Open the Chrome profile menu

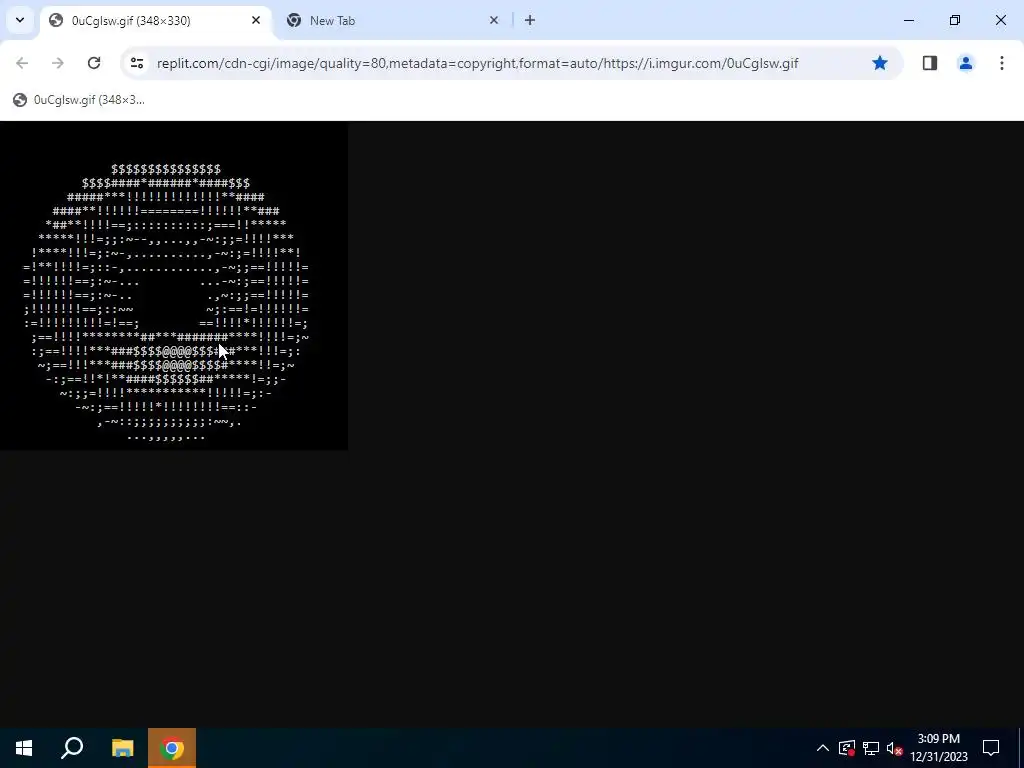click(965, 63)
